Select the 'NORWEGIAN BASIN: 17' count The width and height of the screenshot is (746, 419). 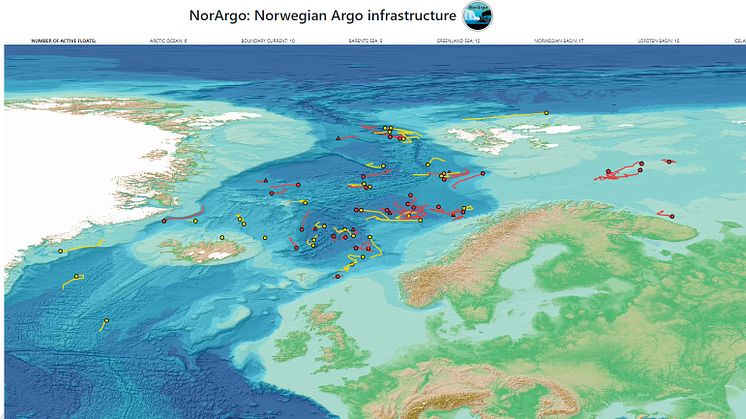(x=559, y=41)
